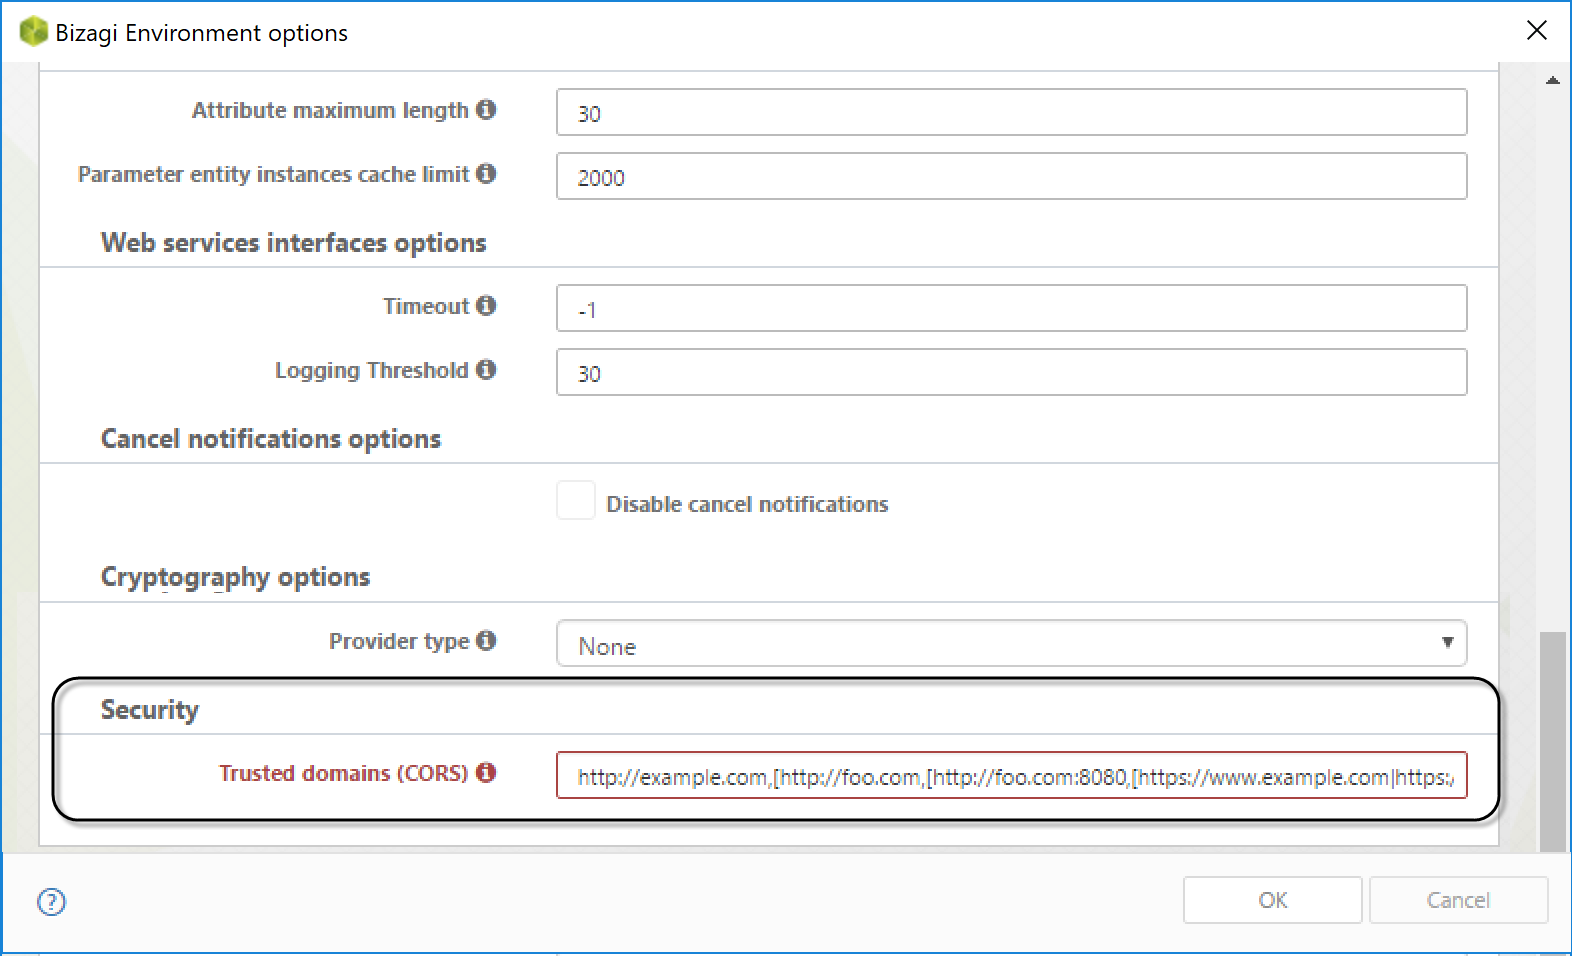
Task: Click the Logging Threshold label
Action: 372,370
